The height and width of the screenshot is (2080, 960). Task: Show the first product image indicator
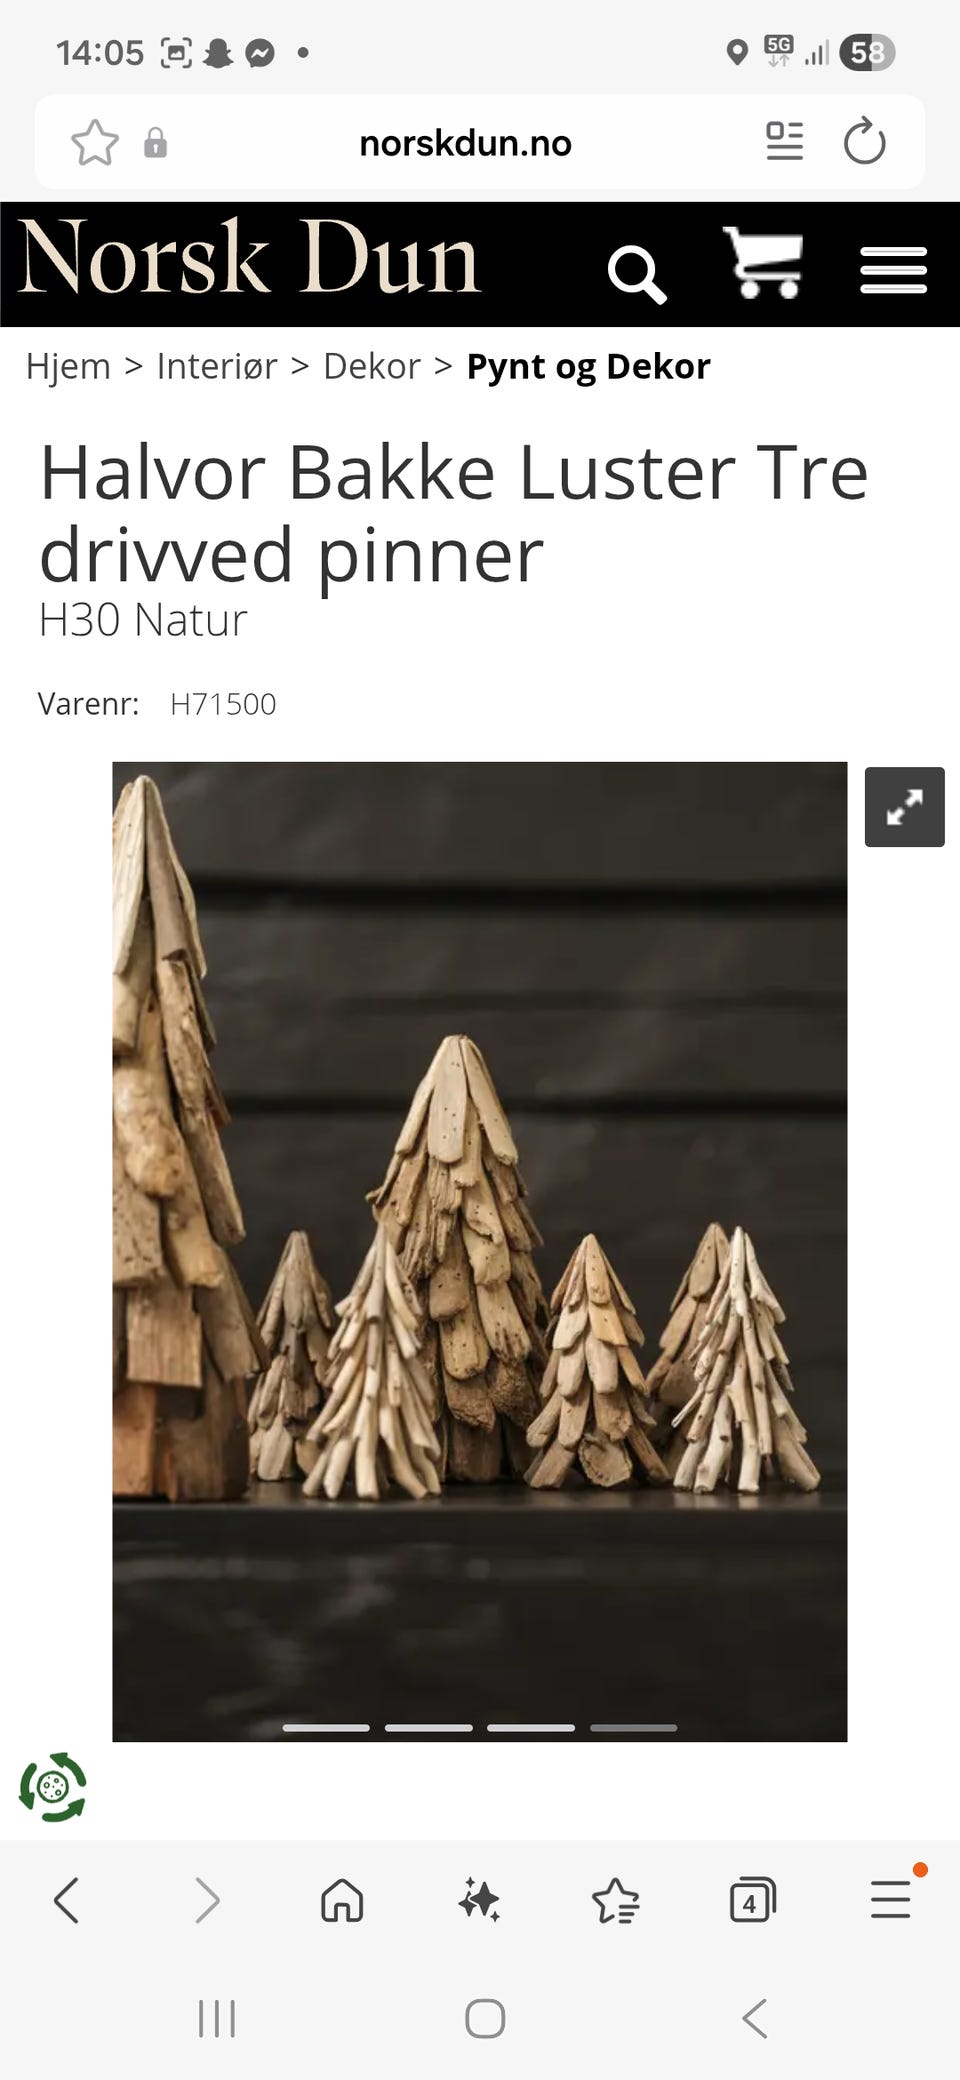tap(326, 1727)
